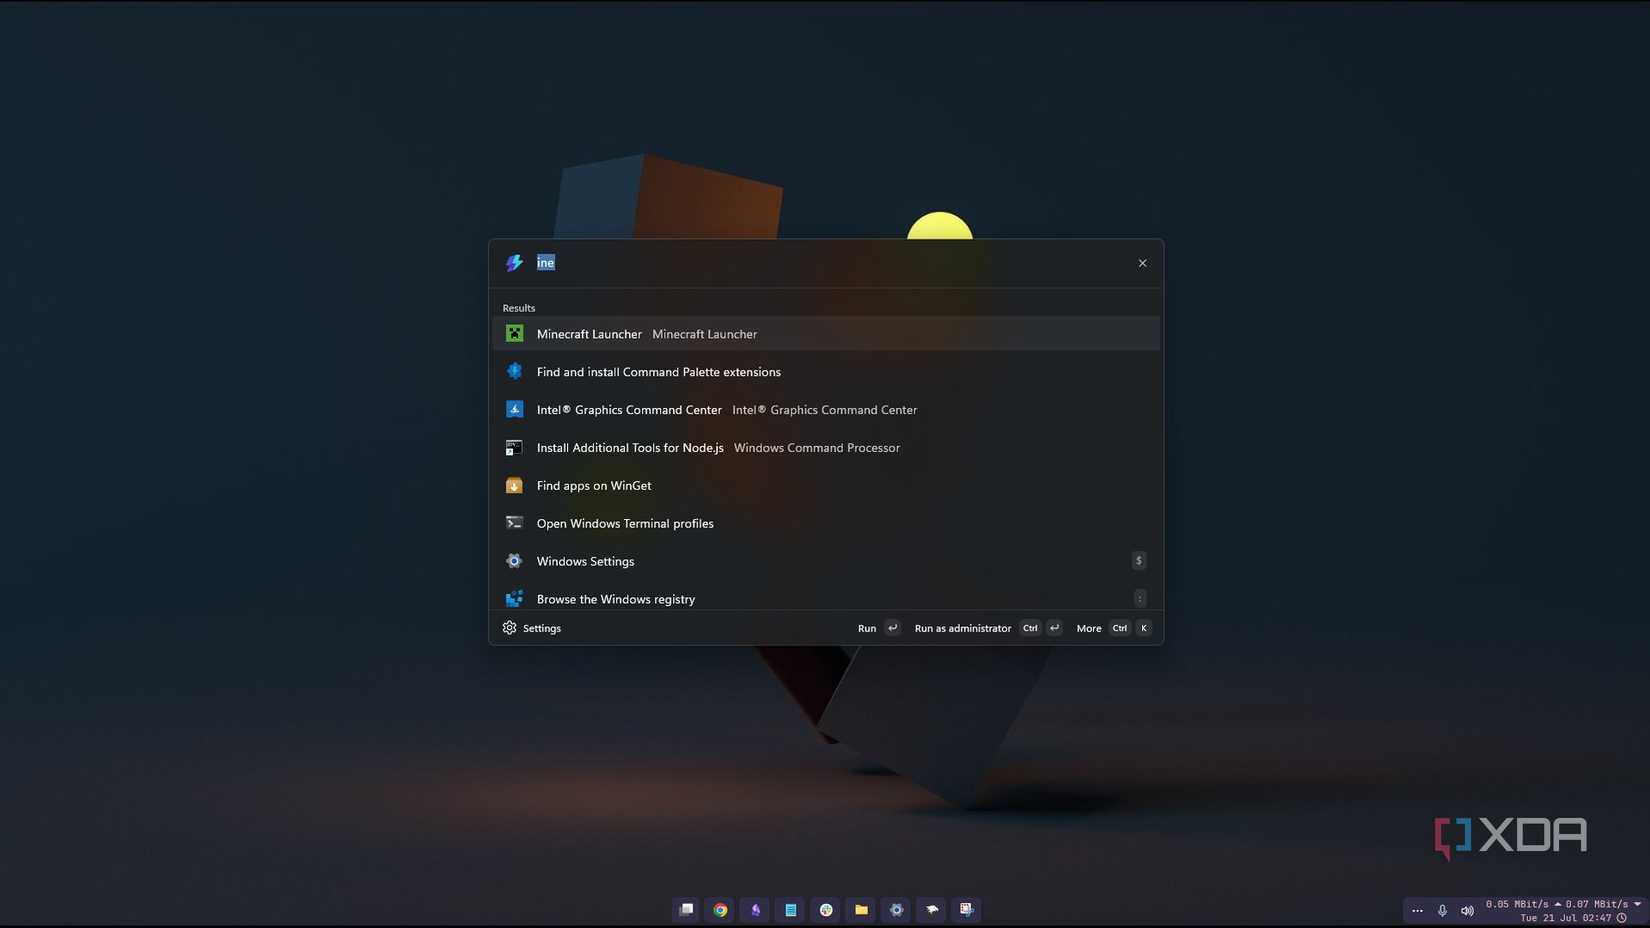The image size is (1650, 928).
Task: Click into the search box containing 'ine'
Action: (x=826, y=263)
